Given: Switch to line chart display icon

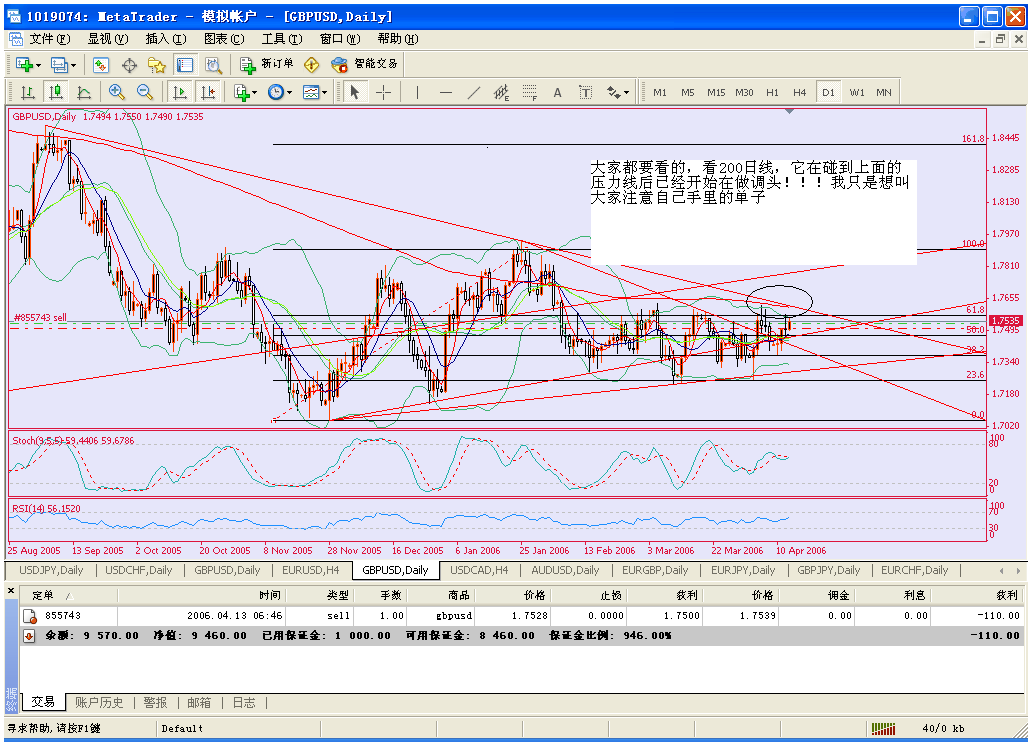Looking at the screenshot, I should pos(84,92).
